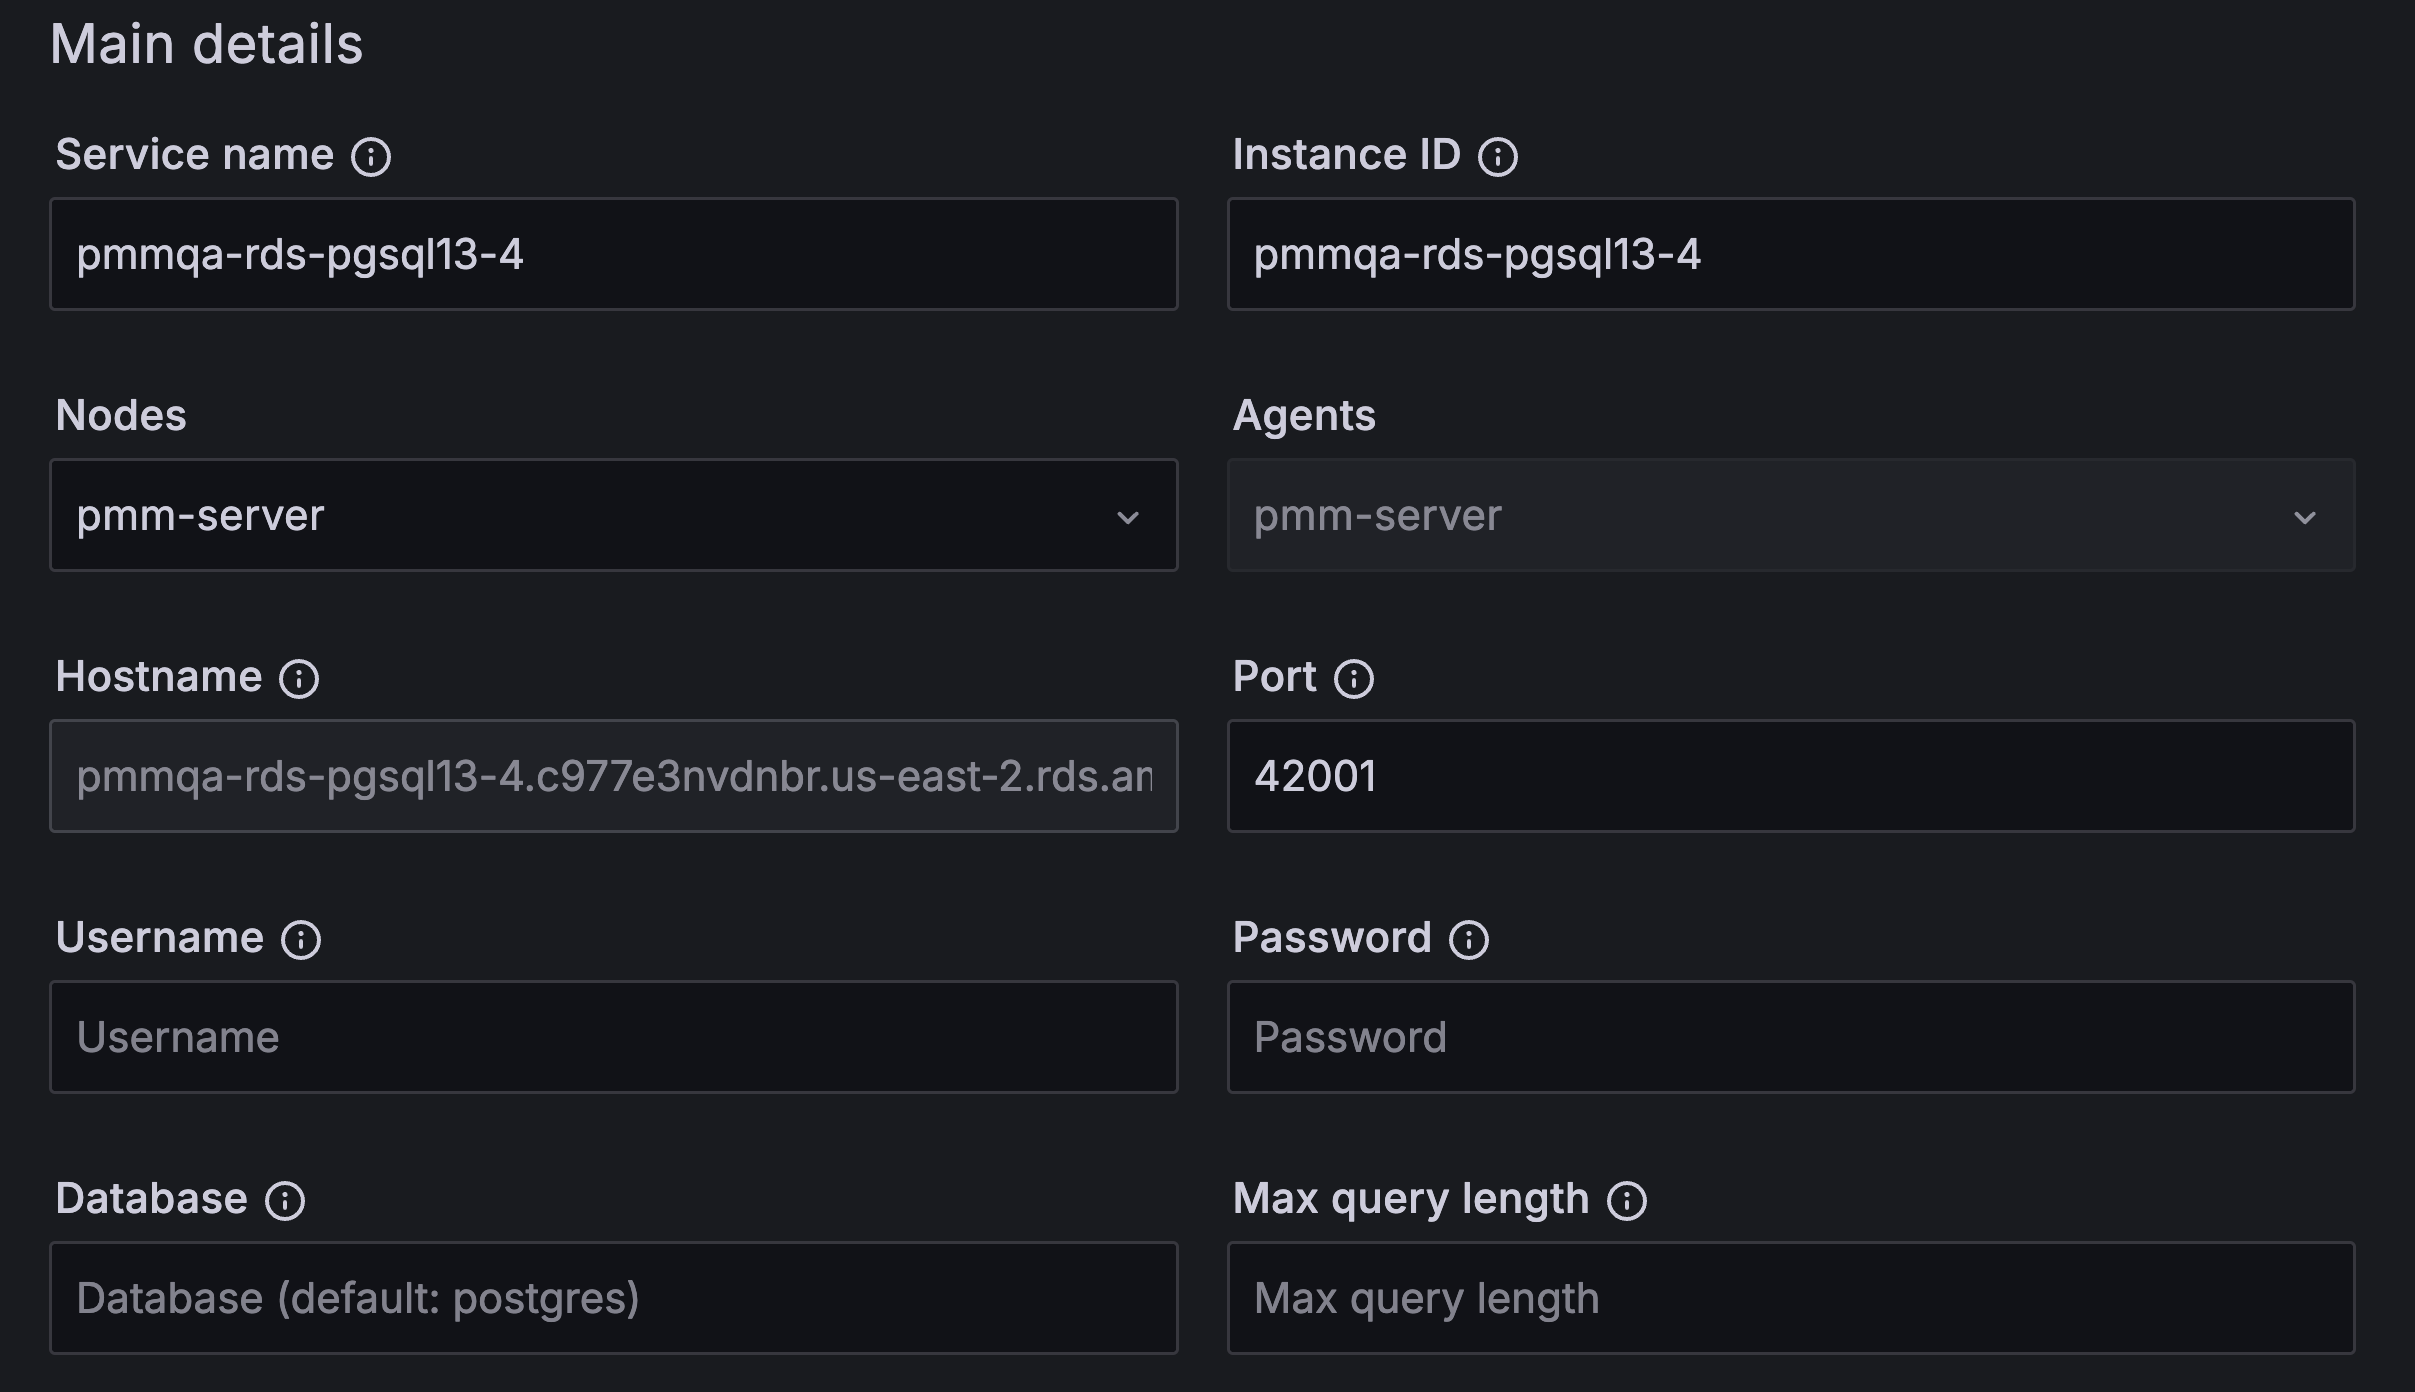Viewport: 2415px width, 1392px height.
Task: Click the Hostname input field
Action: 613,776
